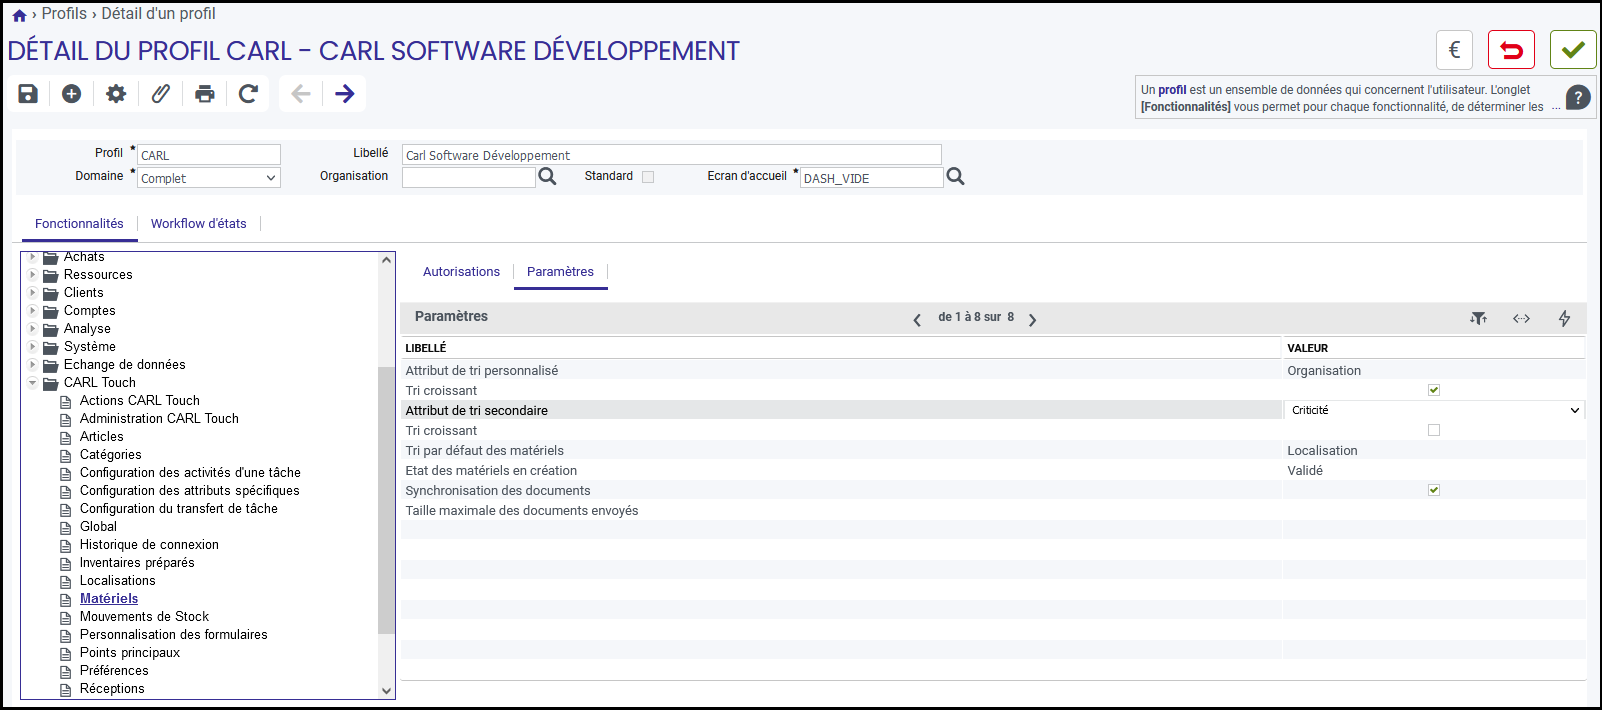Expand the Analyse tree folder
1602x710 pixels.
[32, 329]
